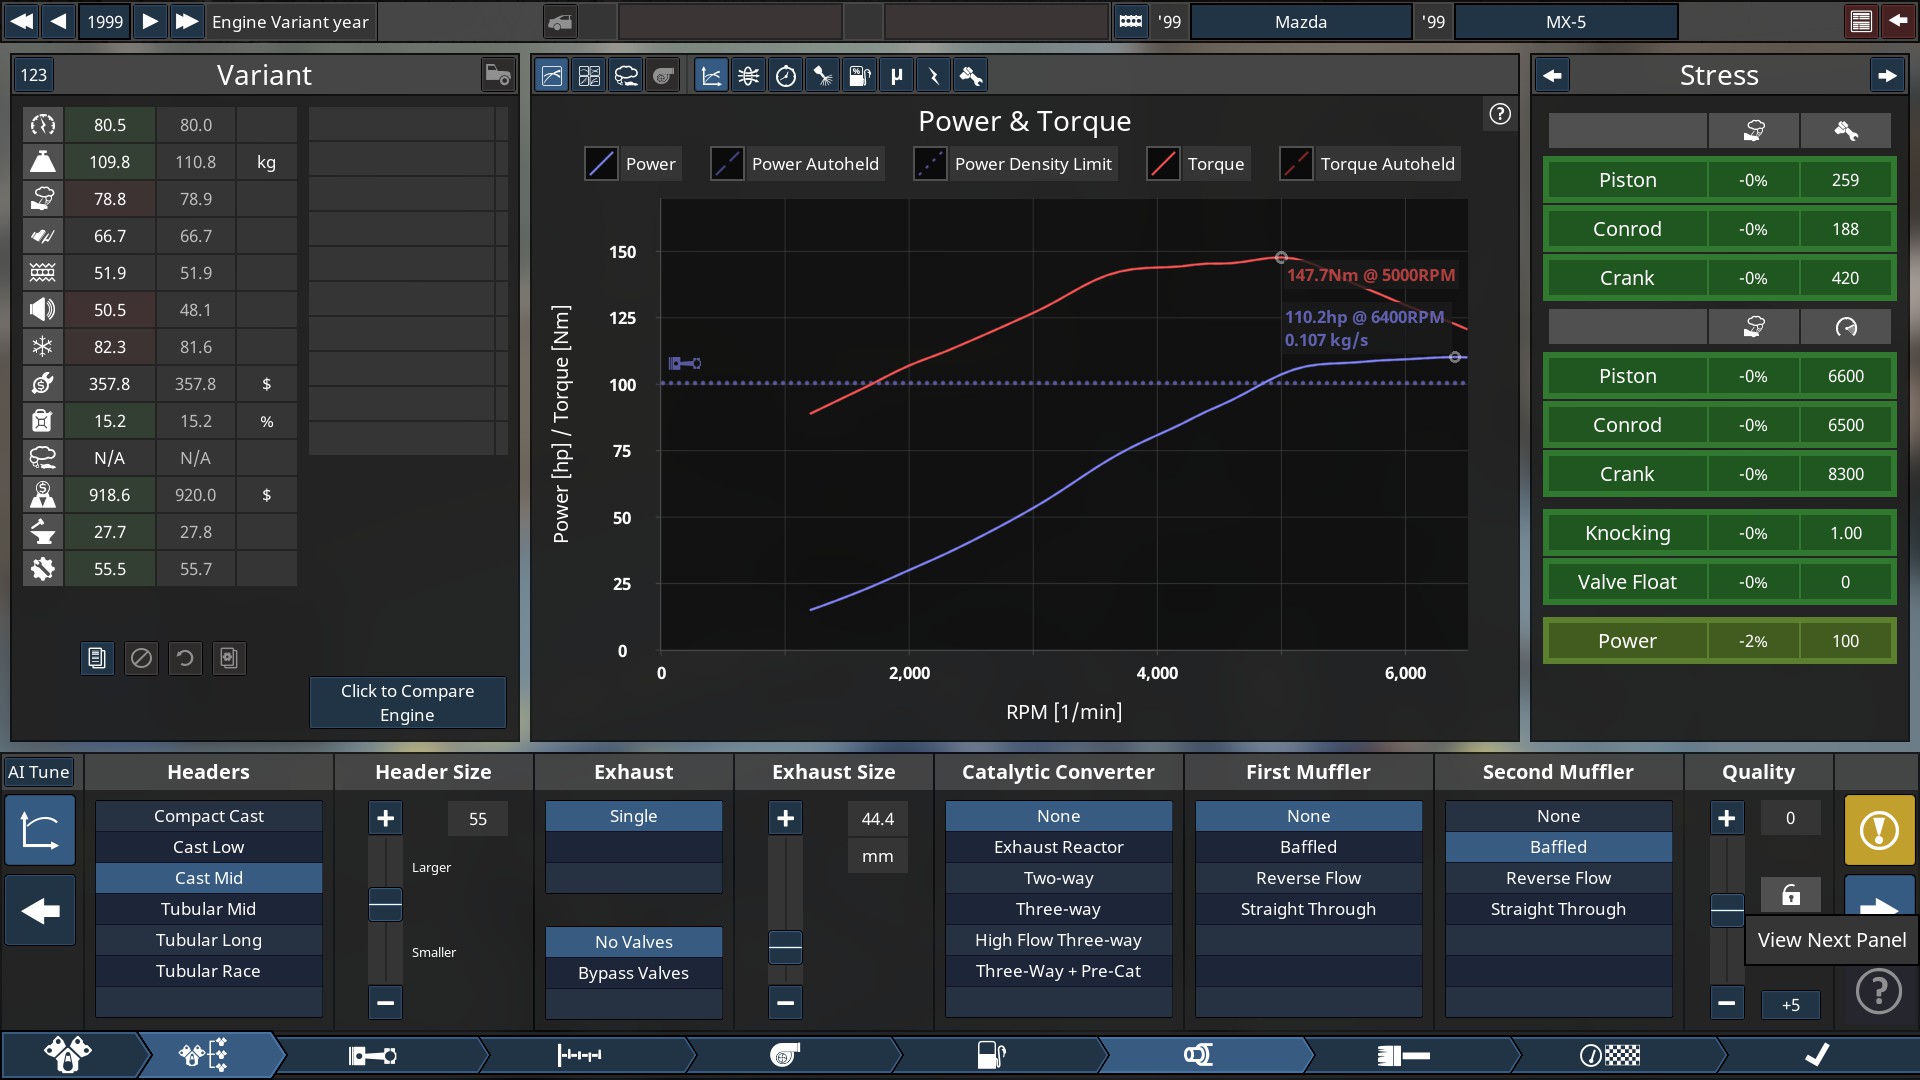This screenshot has height=1080, width=1920.
Task: Select High Flow Three-way converter
Action: (x=1058, y=940)
